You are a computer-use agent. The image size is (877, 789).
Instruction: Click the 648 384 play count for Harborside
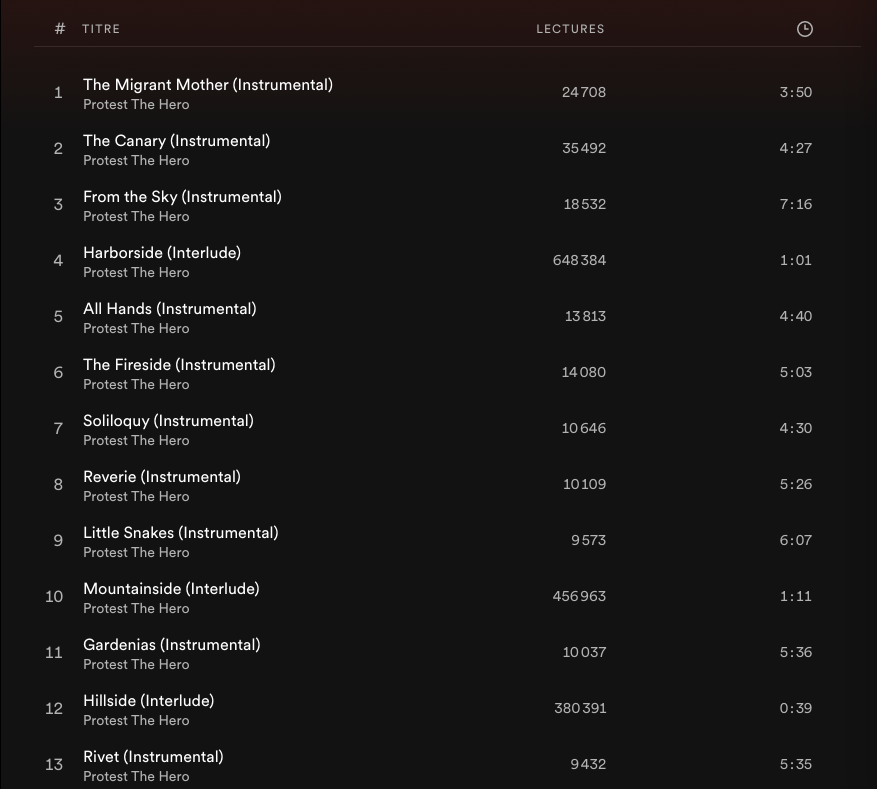(579, 260)
